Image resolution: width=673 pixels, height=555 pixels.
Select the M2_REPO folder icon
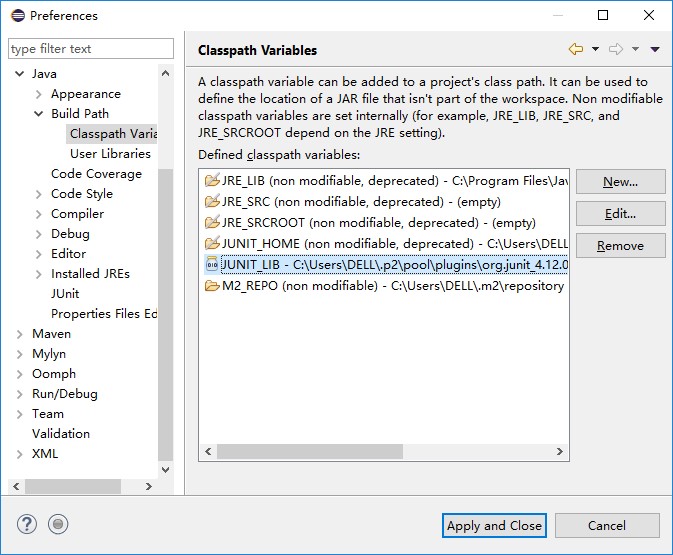(211, 286)
